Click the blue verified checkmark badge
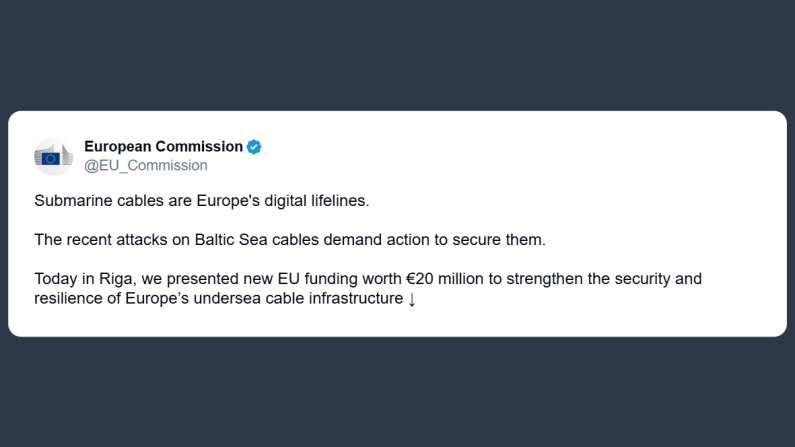Screen dimensions: 795x447 (254, 147)
